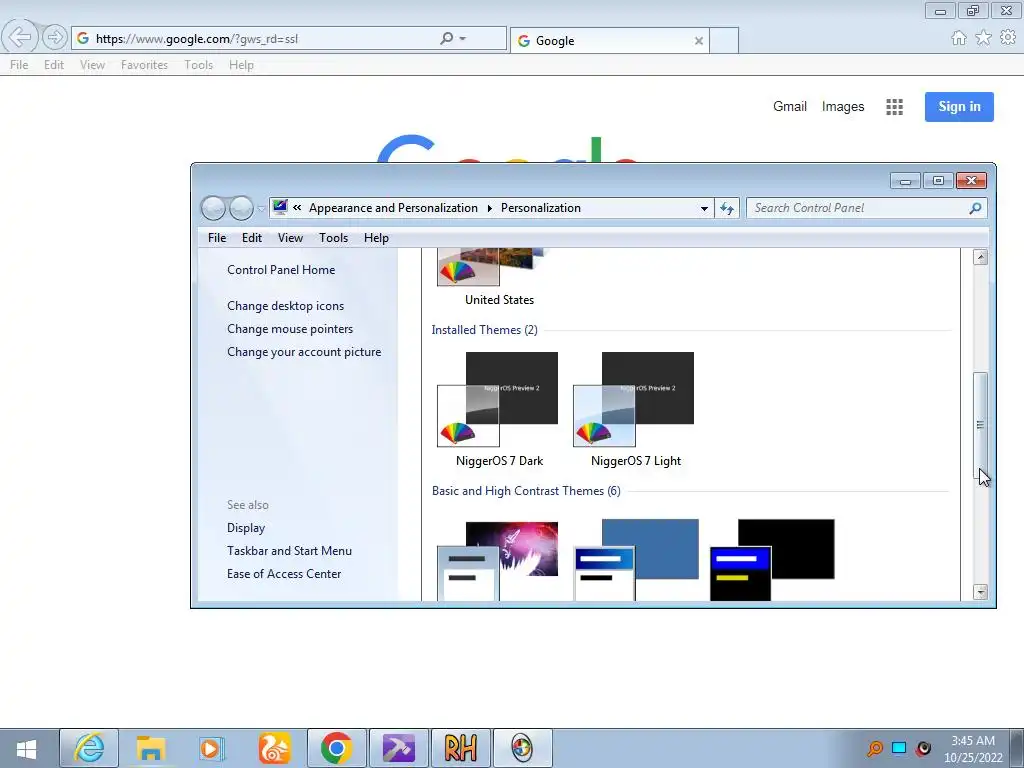Open Change mouse pointers
The image size is (1024, 768).
click(290, 328)
